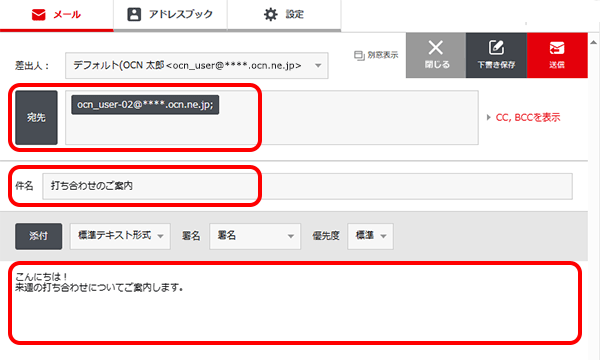Switch to the アドレスブック tab
This screenshot has height=360, width=600.
coord(170,15)
